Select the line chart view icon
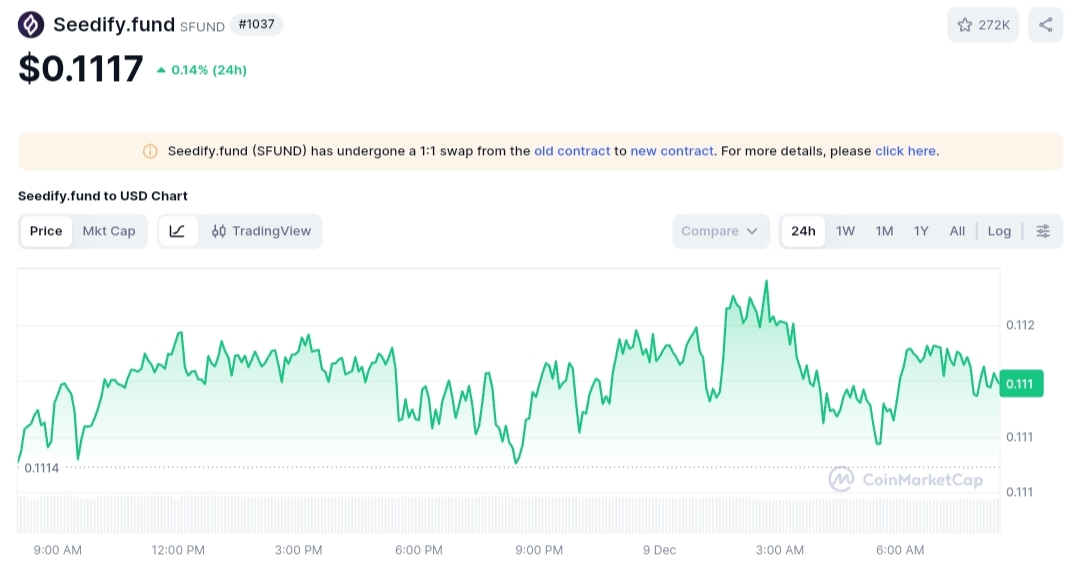 (178, 231)
